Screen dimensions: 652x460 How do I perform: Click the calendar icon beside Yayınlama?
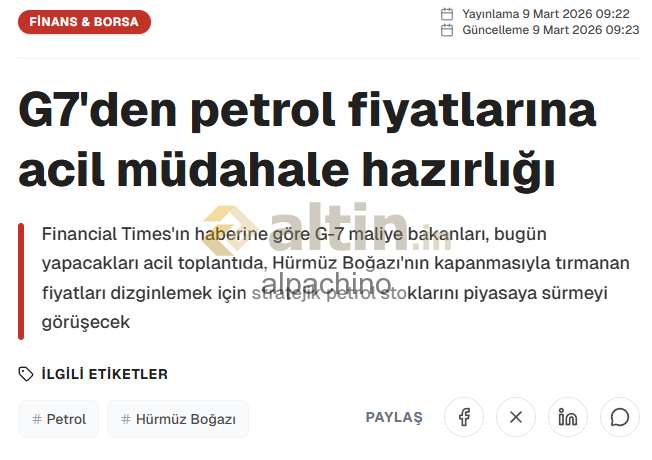(x=447, y=14)
